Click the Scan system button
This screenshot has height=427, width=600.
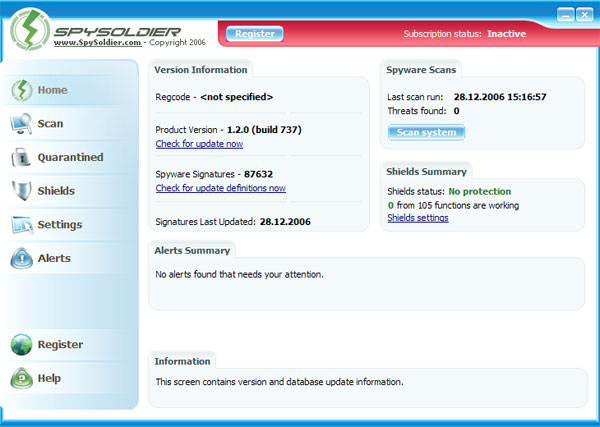[426, 132]
